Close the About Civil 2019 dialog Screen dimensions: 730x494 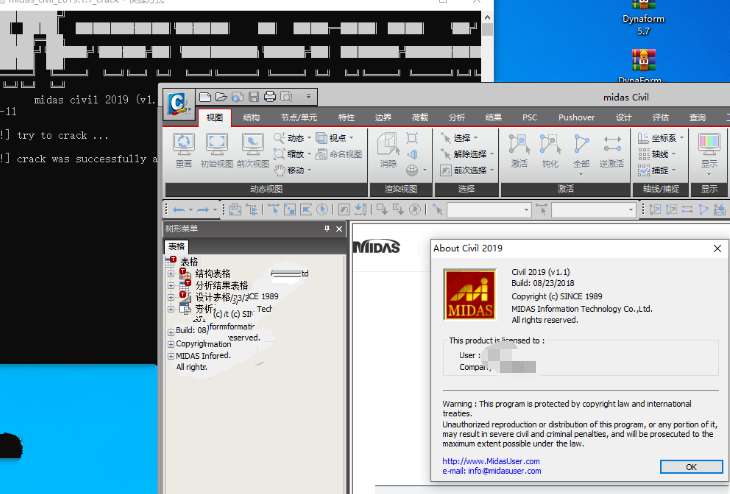pyautogui.click(x=717, y=248)
